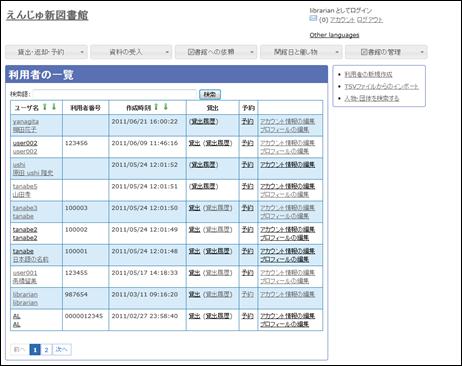Open Other languages link
Image resolution: width=462 pixels, height=366 pixels.
coord(334,35)
